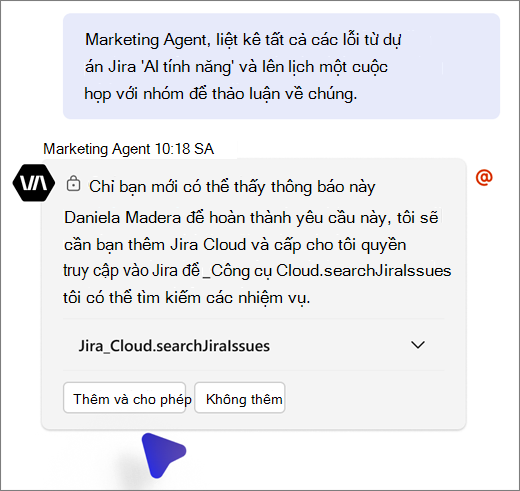Click the 'Marketing Agent 10:18 SA' sender header
The height and width of the screenshot is (491, 520).
(x=129, y=149)
